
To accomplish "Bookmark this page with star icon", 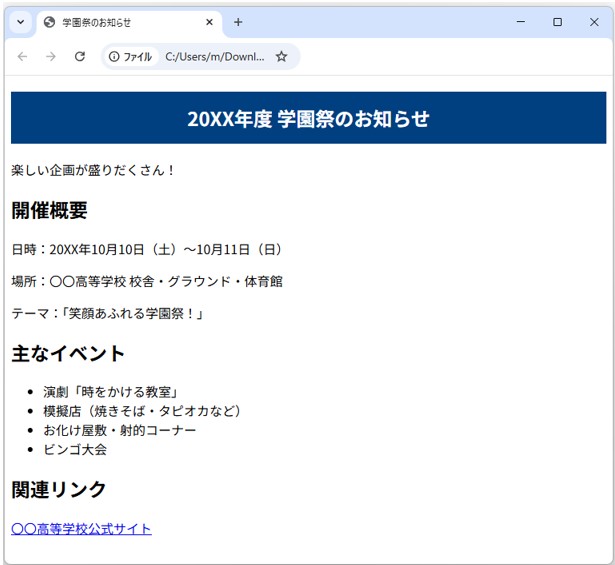I will [281, 56].
